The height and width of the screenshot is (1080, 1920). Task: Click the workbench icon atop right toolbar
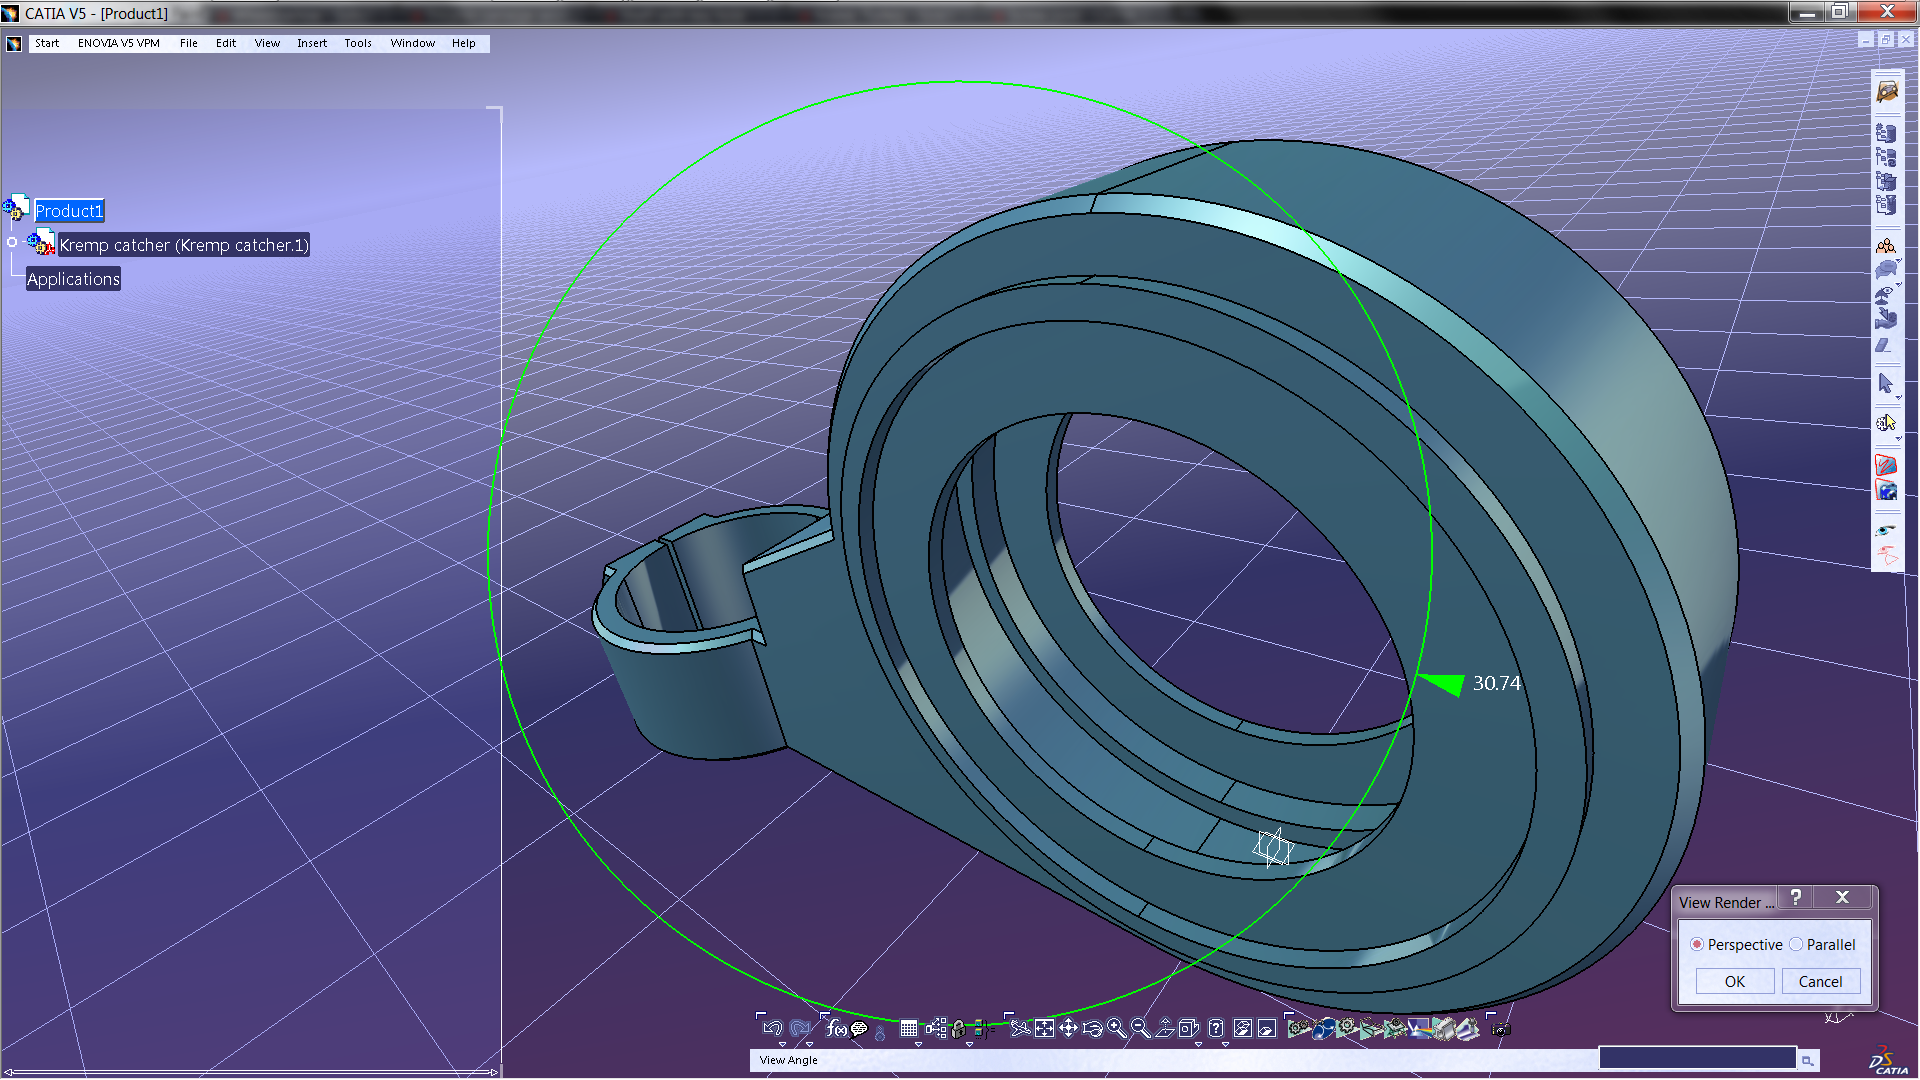1887,91
